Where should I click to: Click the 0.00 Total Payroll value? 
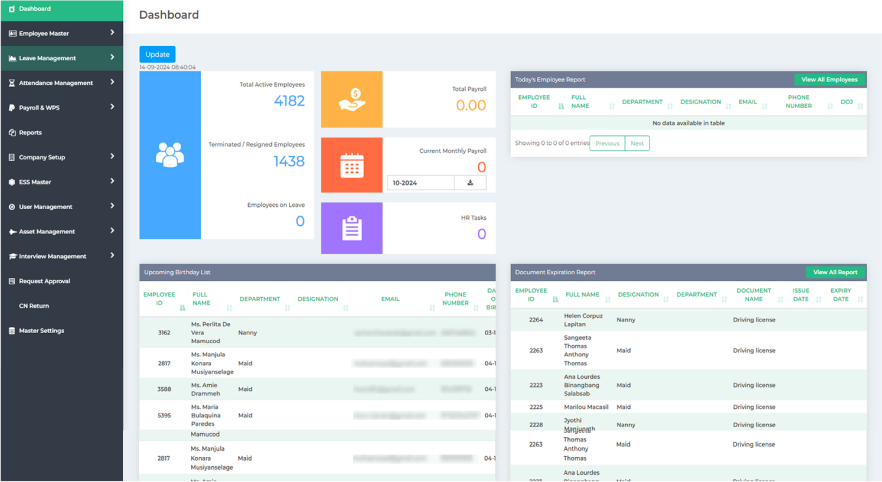pyautogui.click(x=471, y=105)
